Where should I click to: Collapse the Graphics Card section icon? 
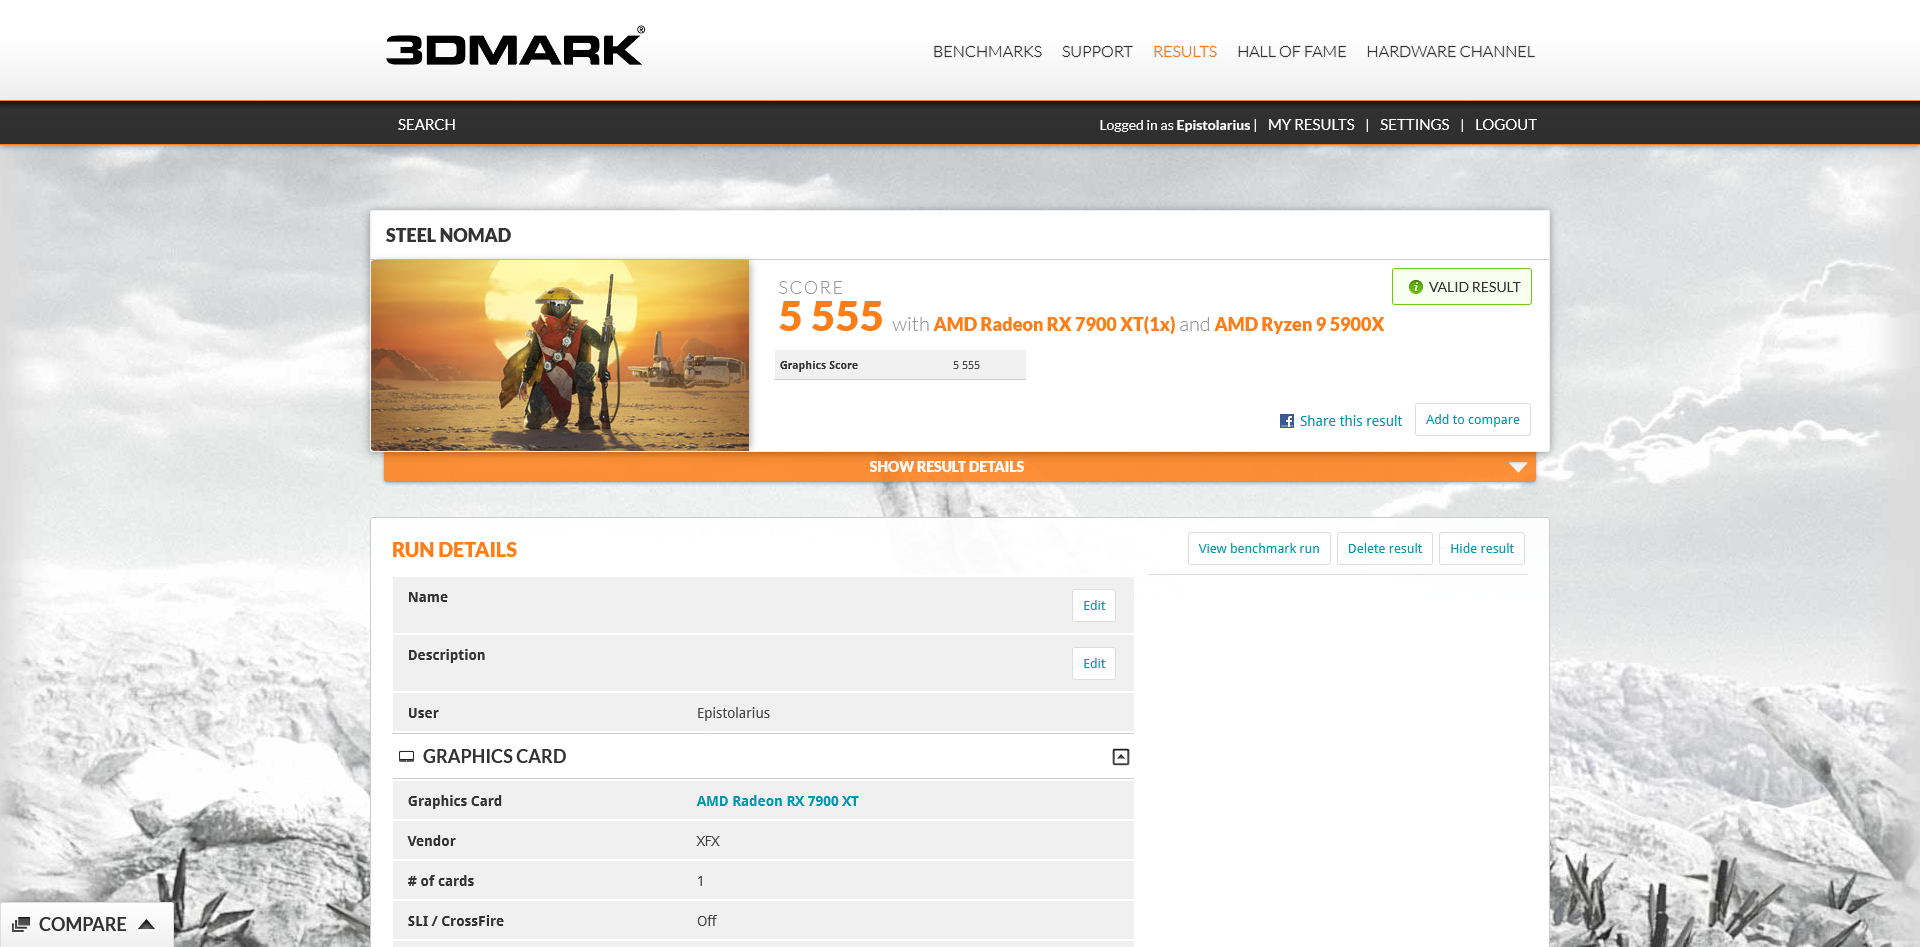[1121, 757]
